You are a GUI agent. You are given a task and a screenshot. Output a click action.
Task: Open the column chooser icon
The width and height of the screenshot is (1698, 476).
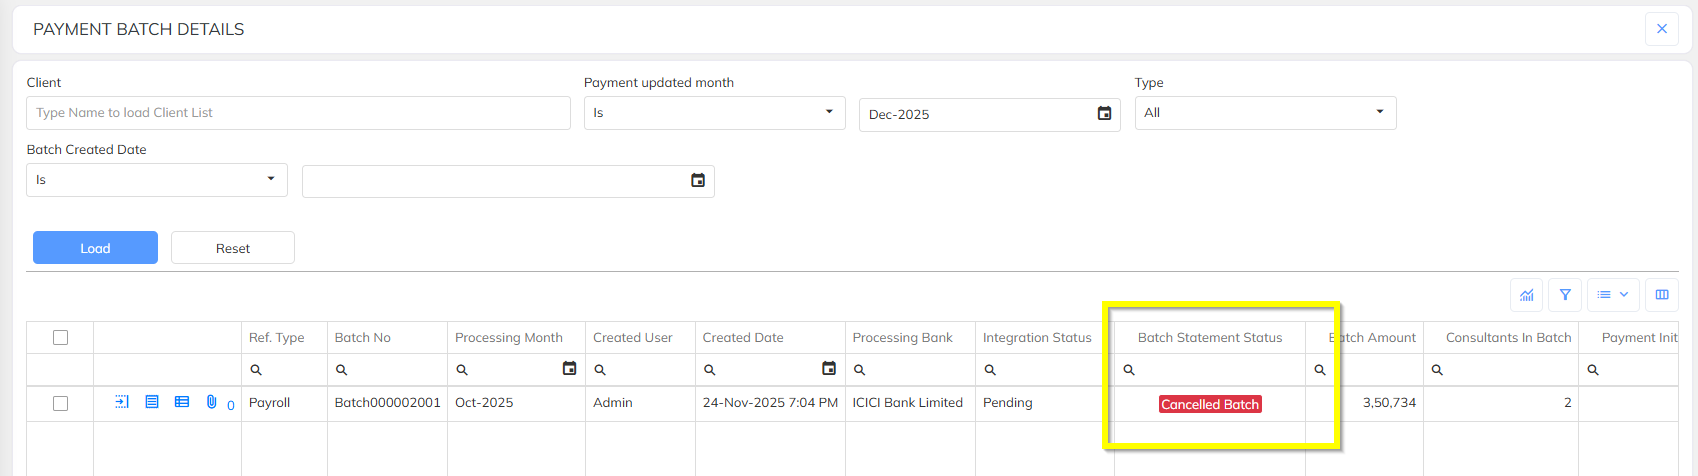point(1662,295)
